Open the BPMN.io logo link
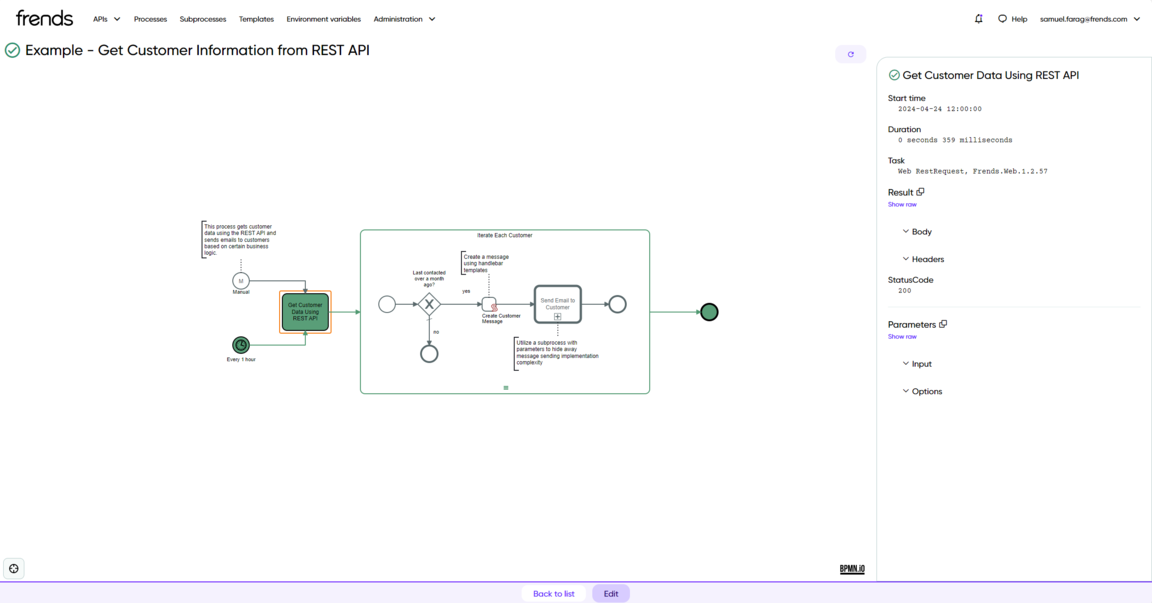This screenshot has width=1152, height=603. click(852, 569)
